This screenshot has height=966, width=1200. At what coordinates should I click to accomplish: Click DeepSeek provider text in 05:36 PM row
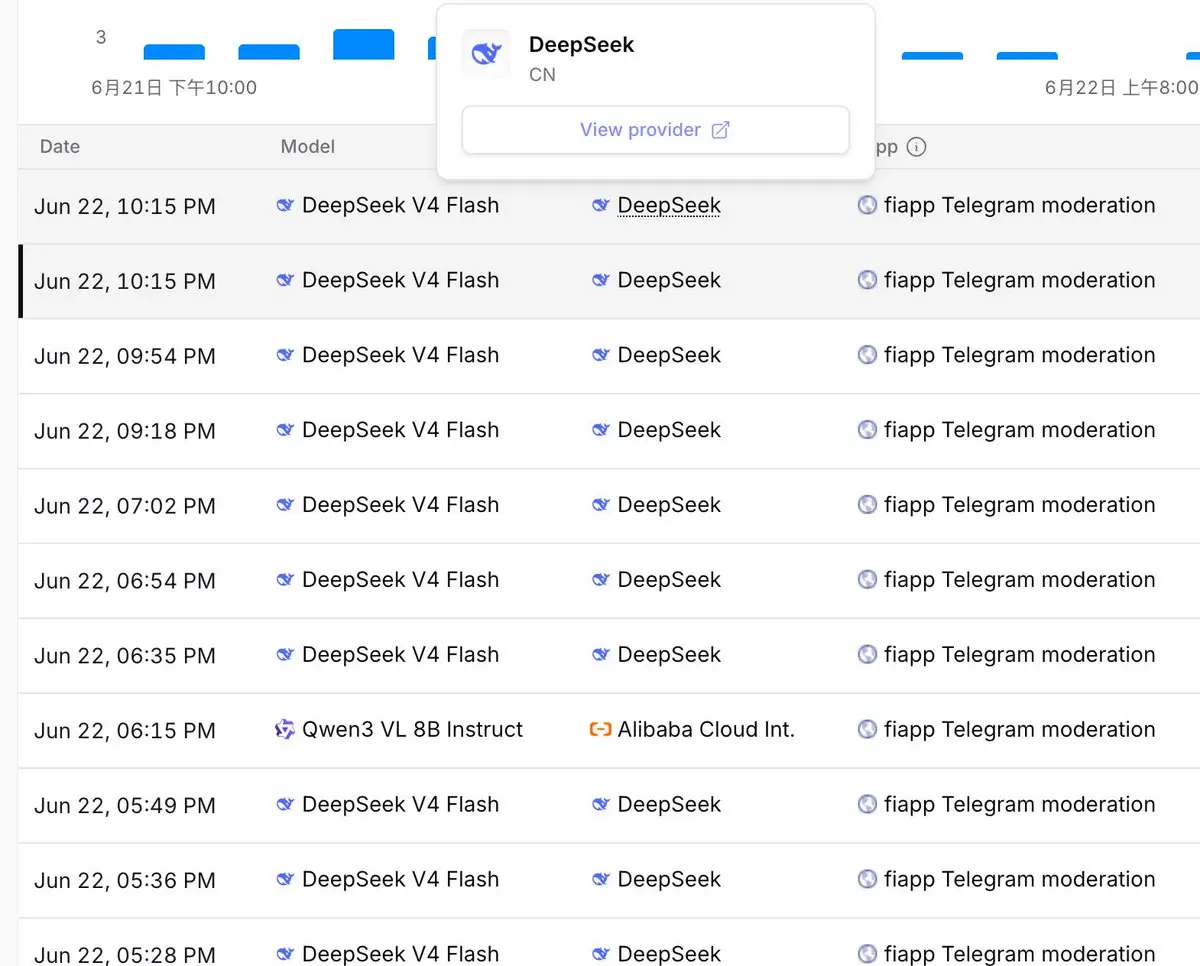(x=669, y=880)
